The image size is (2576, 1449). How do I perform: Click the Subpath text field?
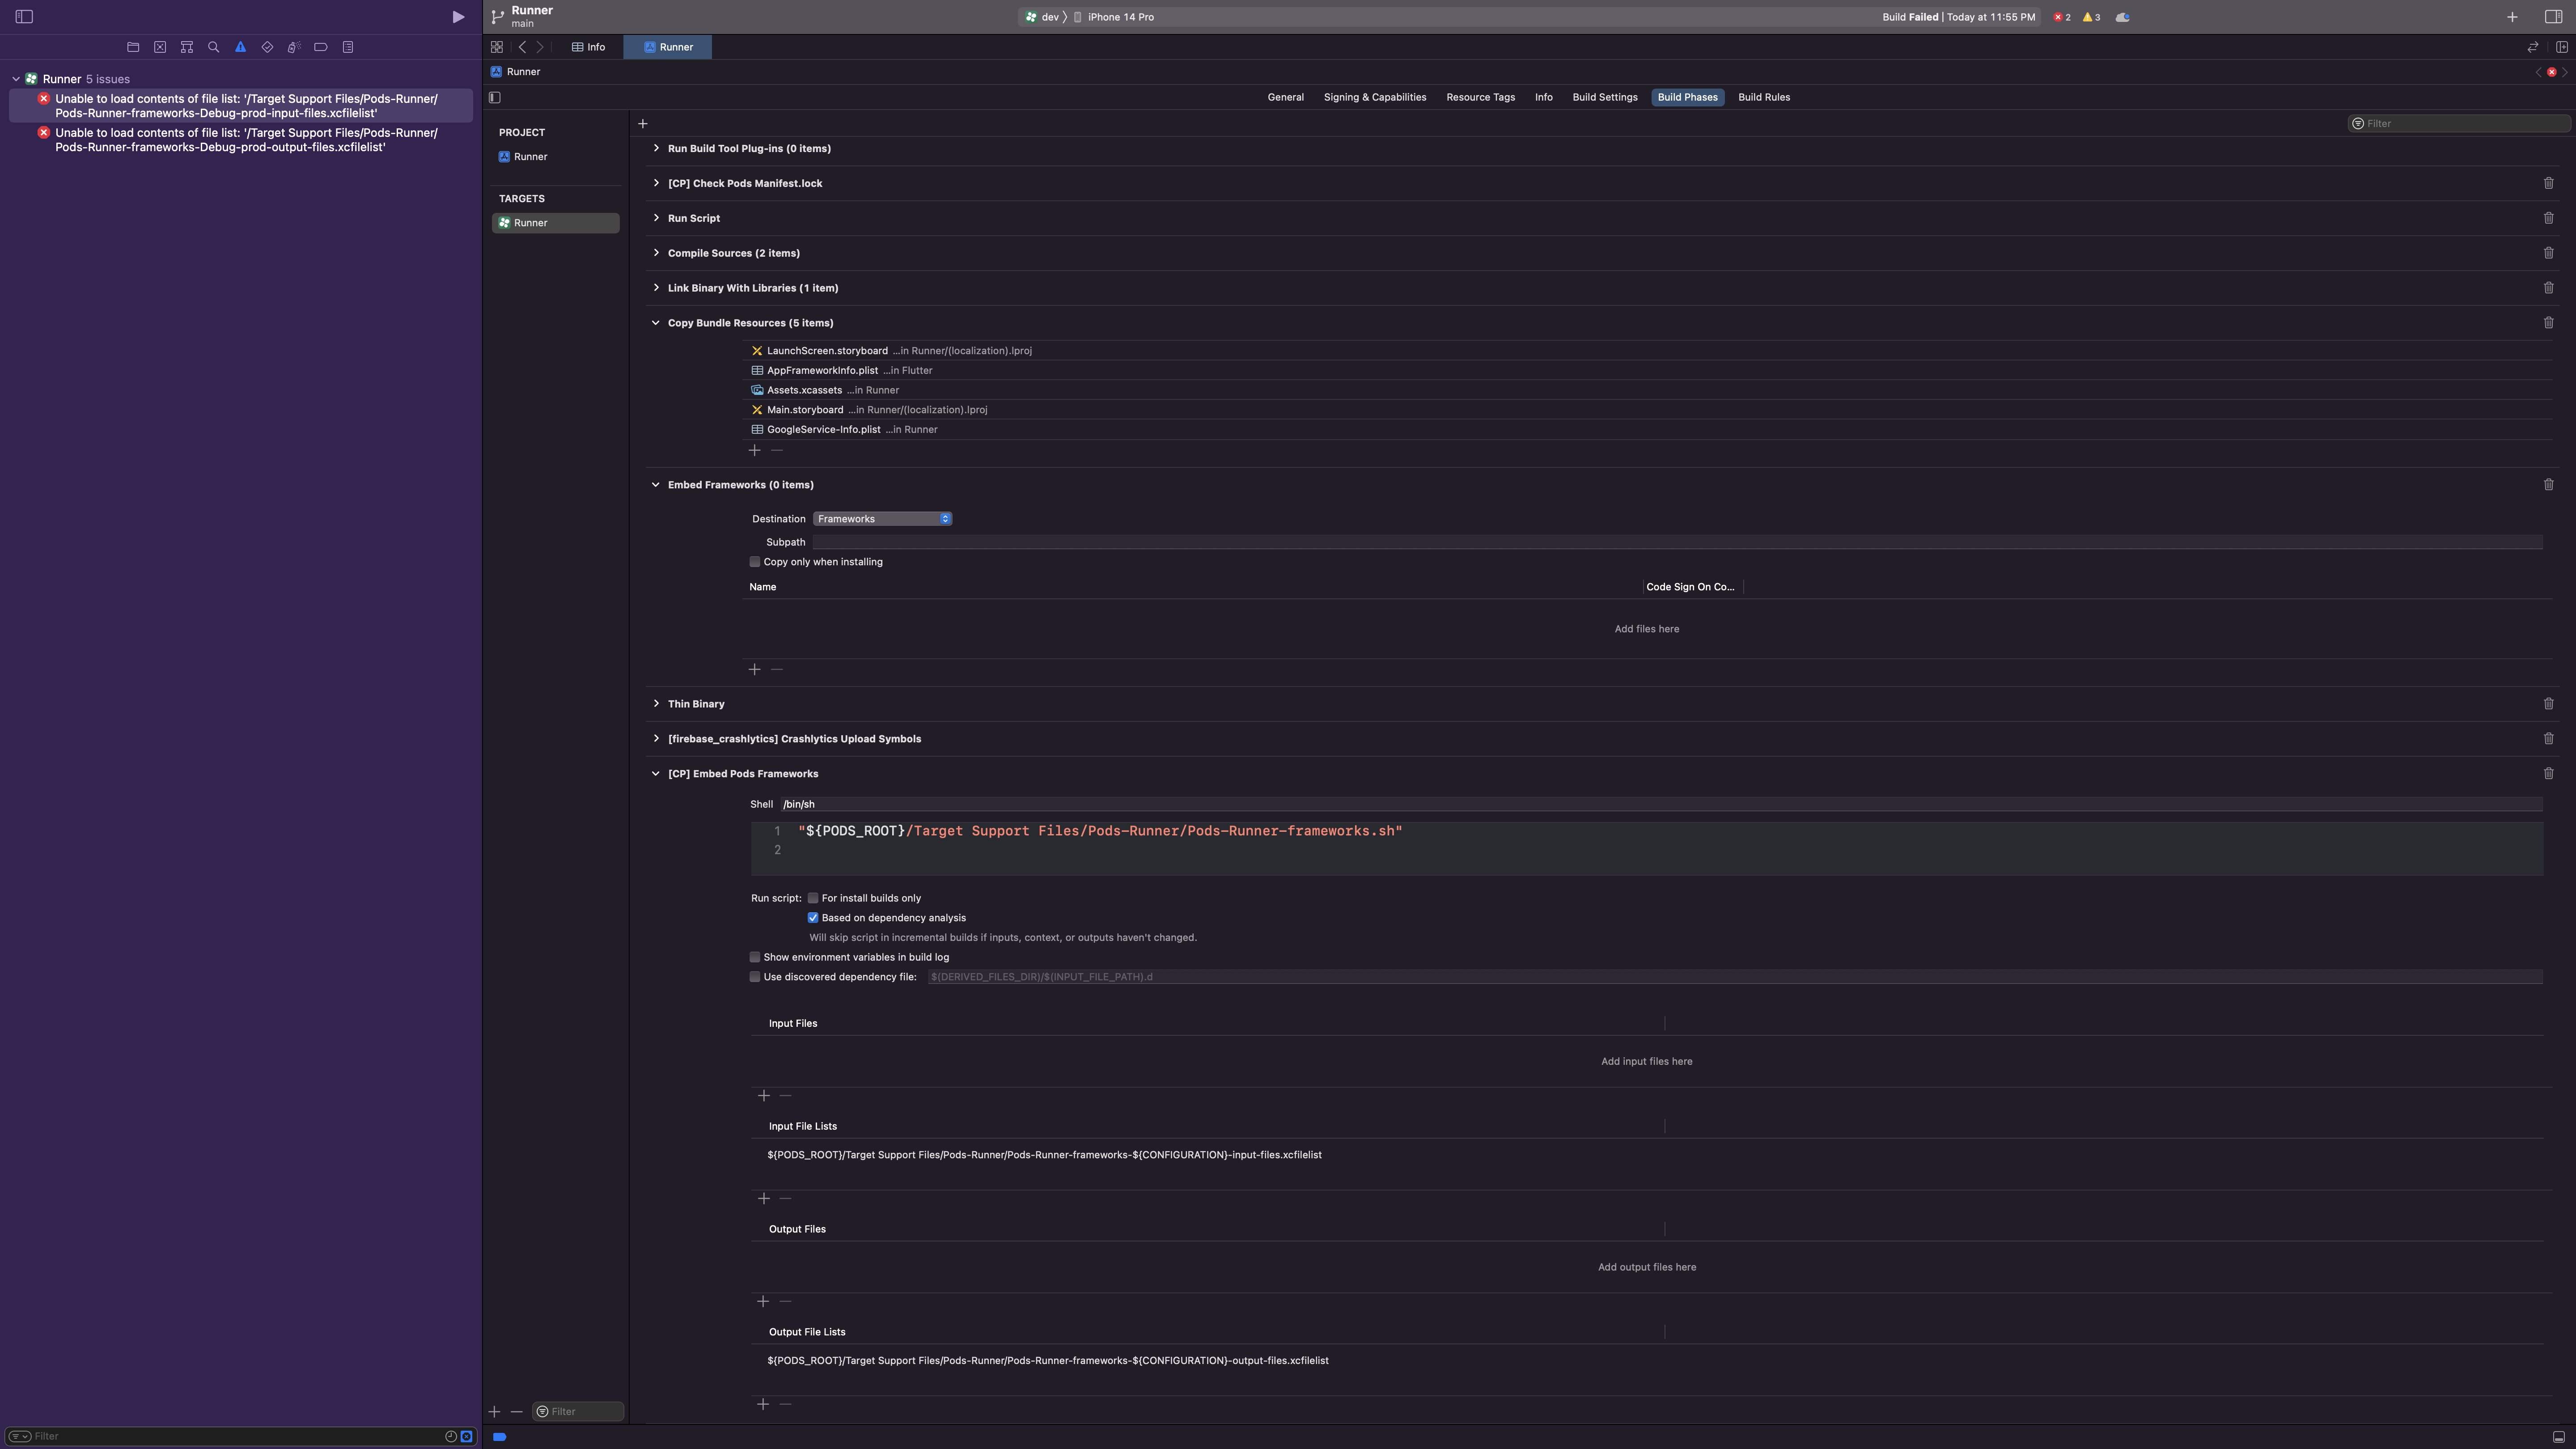click(1677, 542)
